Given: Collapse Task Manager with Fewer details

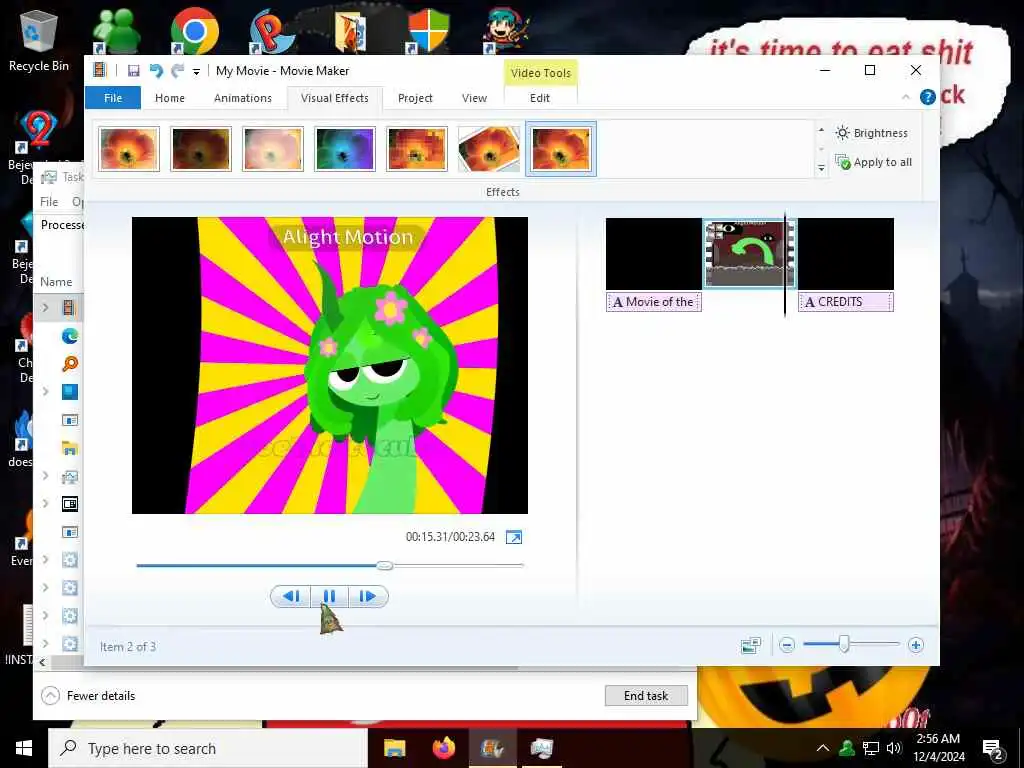Looking at the screenshot, I should coord(89,696).
